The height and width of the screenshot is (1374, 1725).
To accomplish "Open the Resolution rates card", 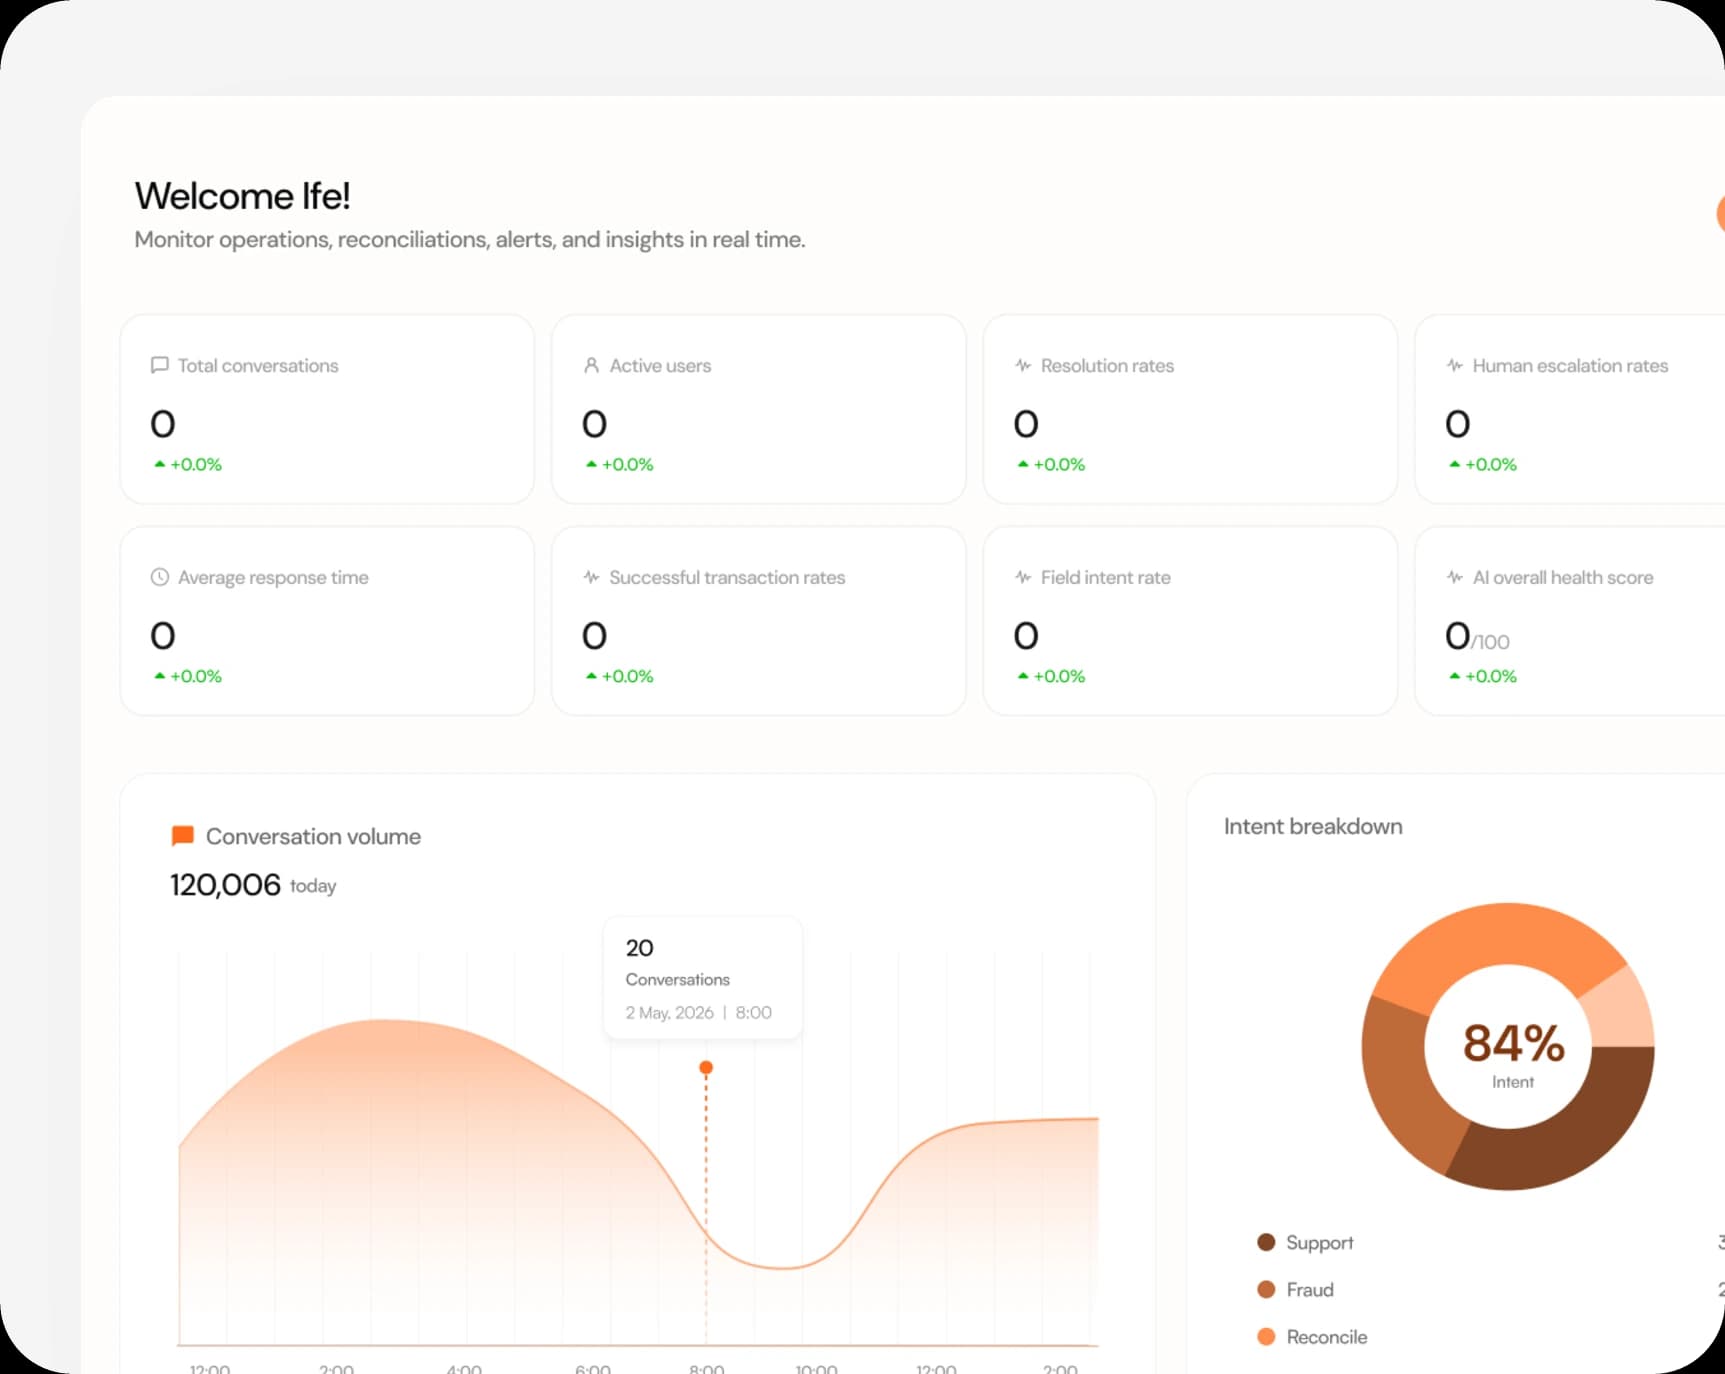I will 1190,409.
